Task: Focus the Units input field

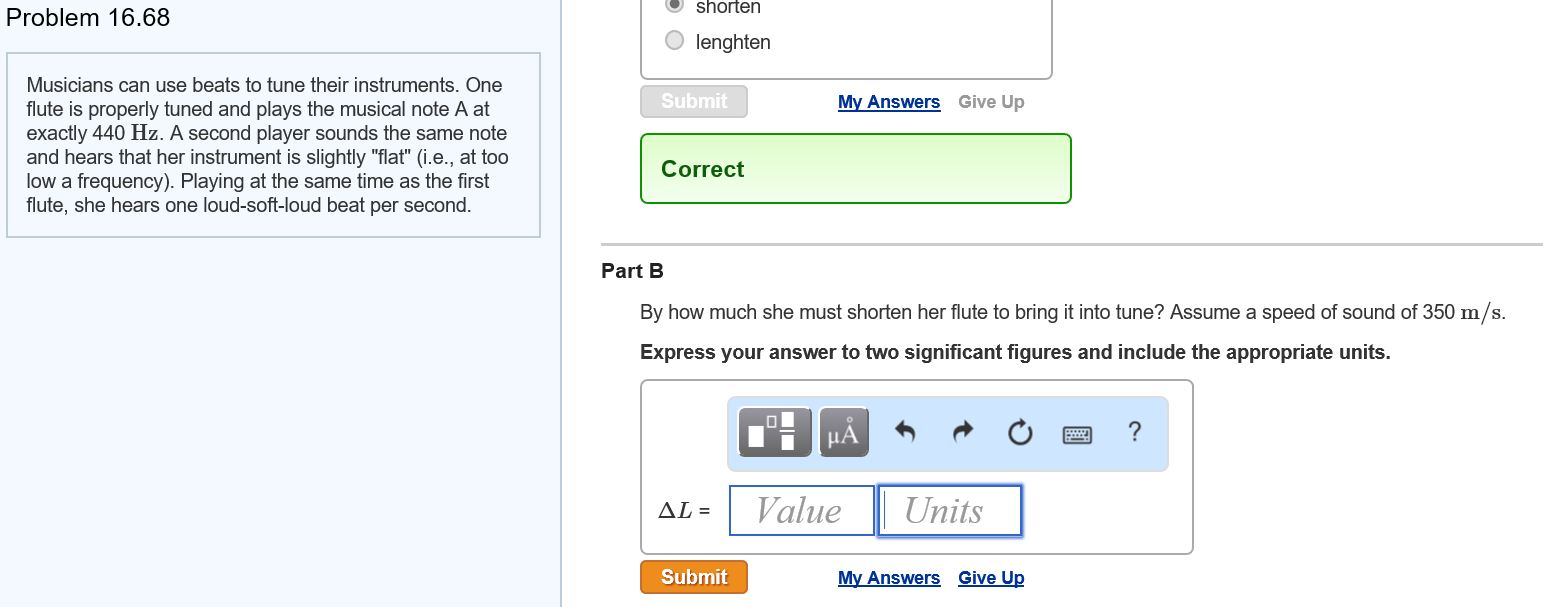Action: tap(950, 511)
